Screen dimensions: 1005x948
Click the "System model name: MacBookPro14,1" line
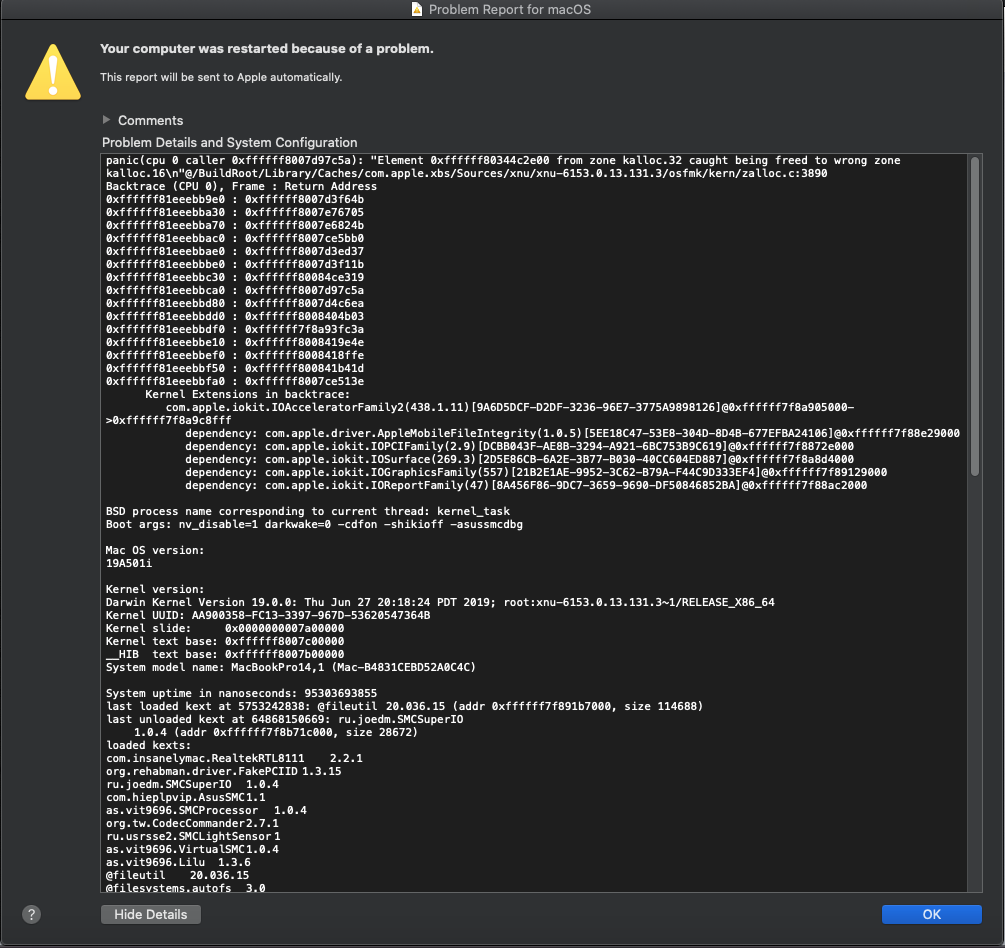pyautogui.click(x=290, y=667)
